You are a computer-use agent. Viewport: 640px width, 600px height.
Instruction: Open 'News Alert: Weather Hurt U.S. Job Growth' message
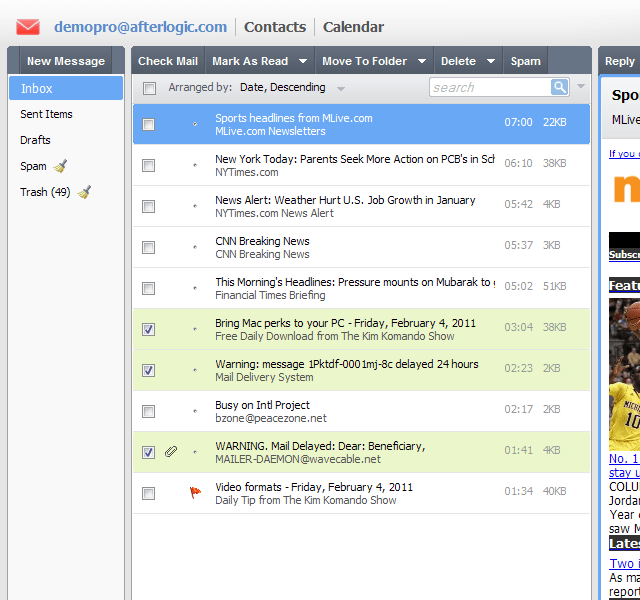point(345,200)
